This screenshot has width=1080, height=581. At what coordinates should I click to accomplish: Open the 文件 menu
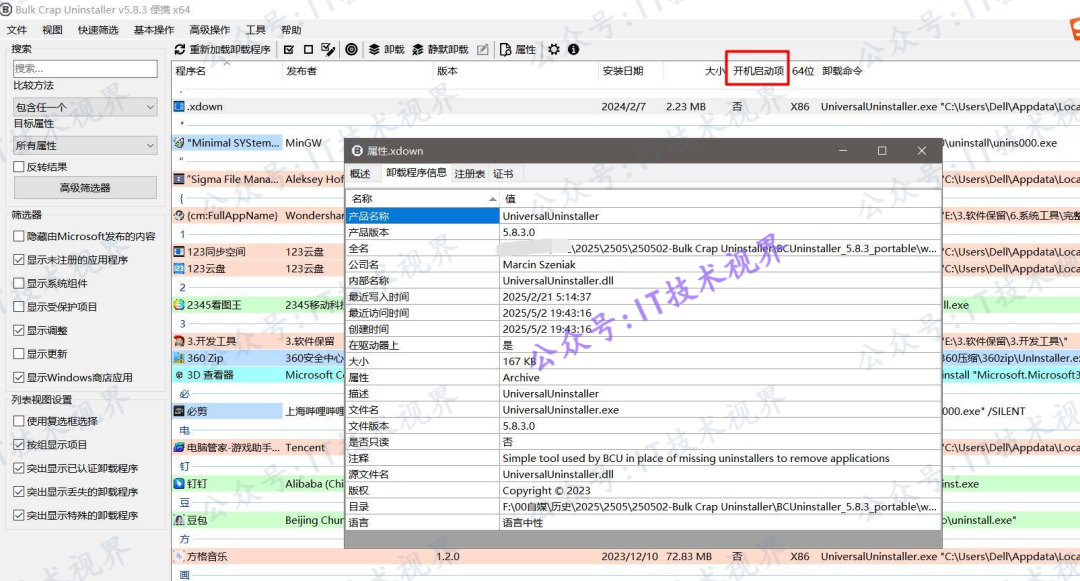click(17, 30)
